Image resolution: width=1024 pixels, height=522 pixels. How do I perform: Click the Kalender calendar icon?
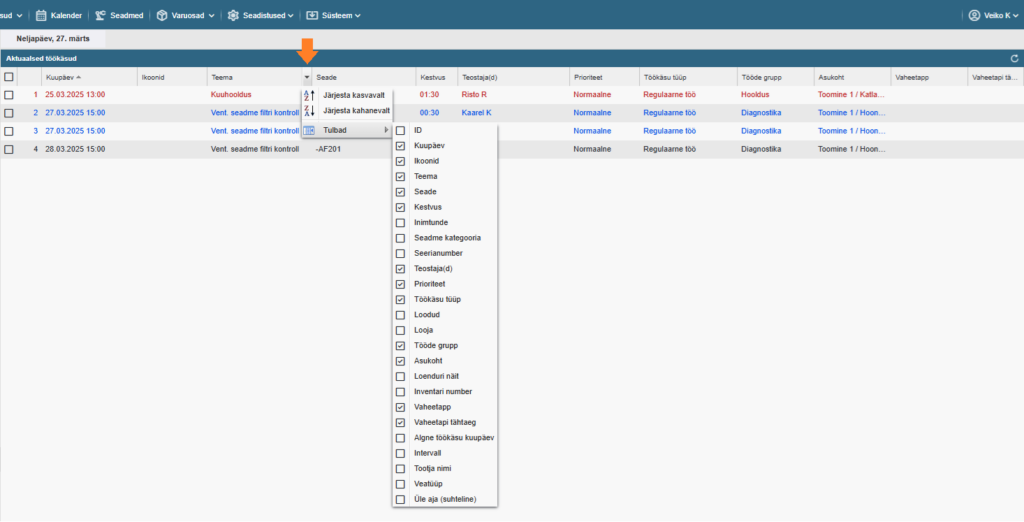(41, 15)
